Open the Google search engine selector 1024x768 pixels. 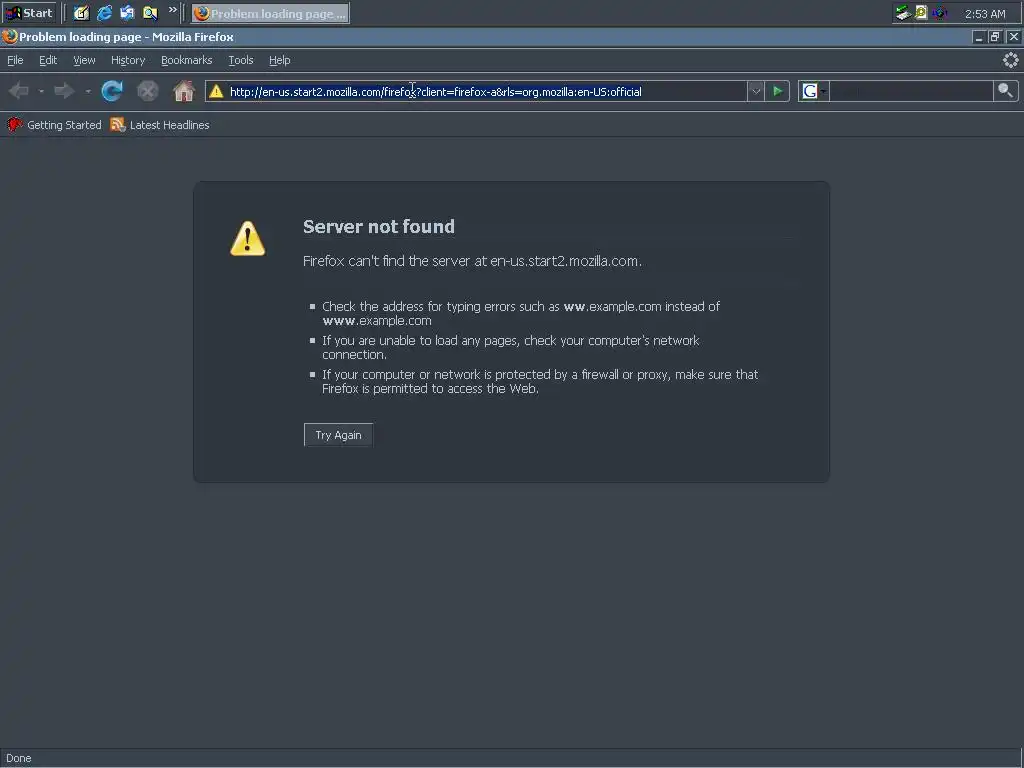pos(814,91)
